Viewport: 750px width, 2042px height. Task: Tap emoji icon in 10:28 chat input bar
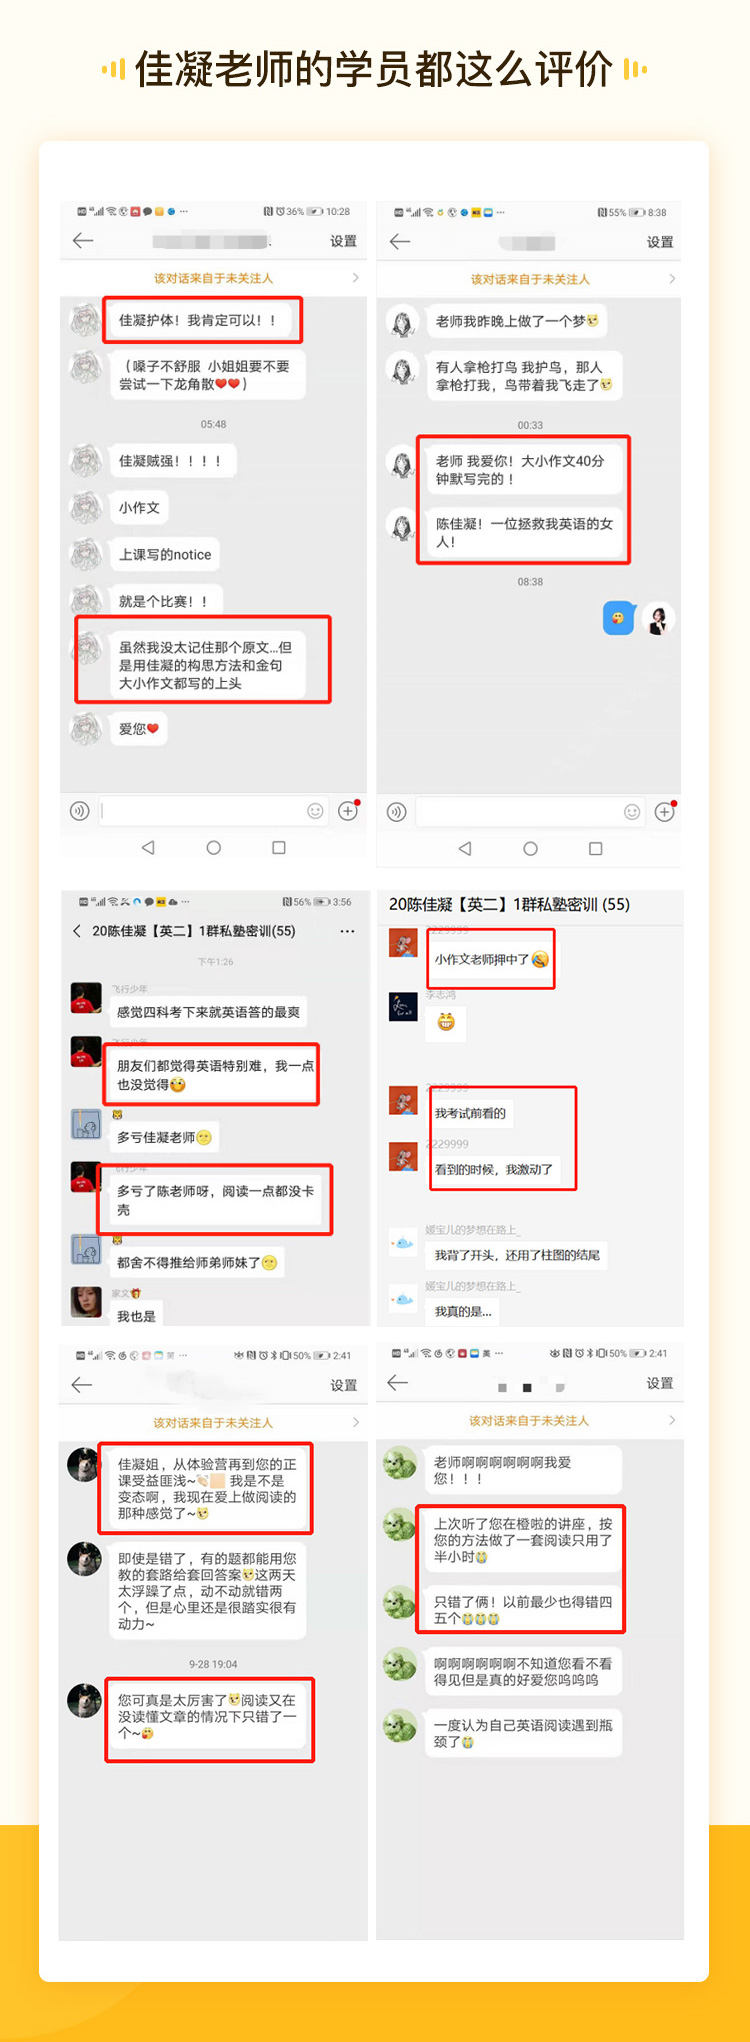(315, 811)
